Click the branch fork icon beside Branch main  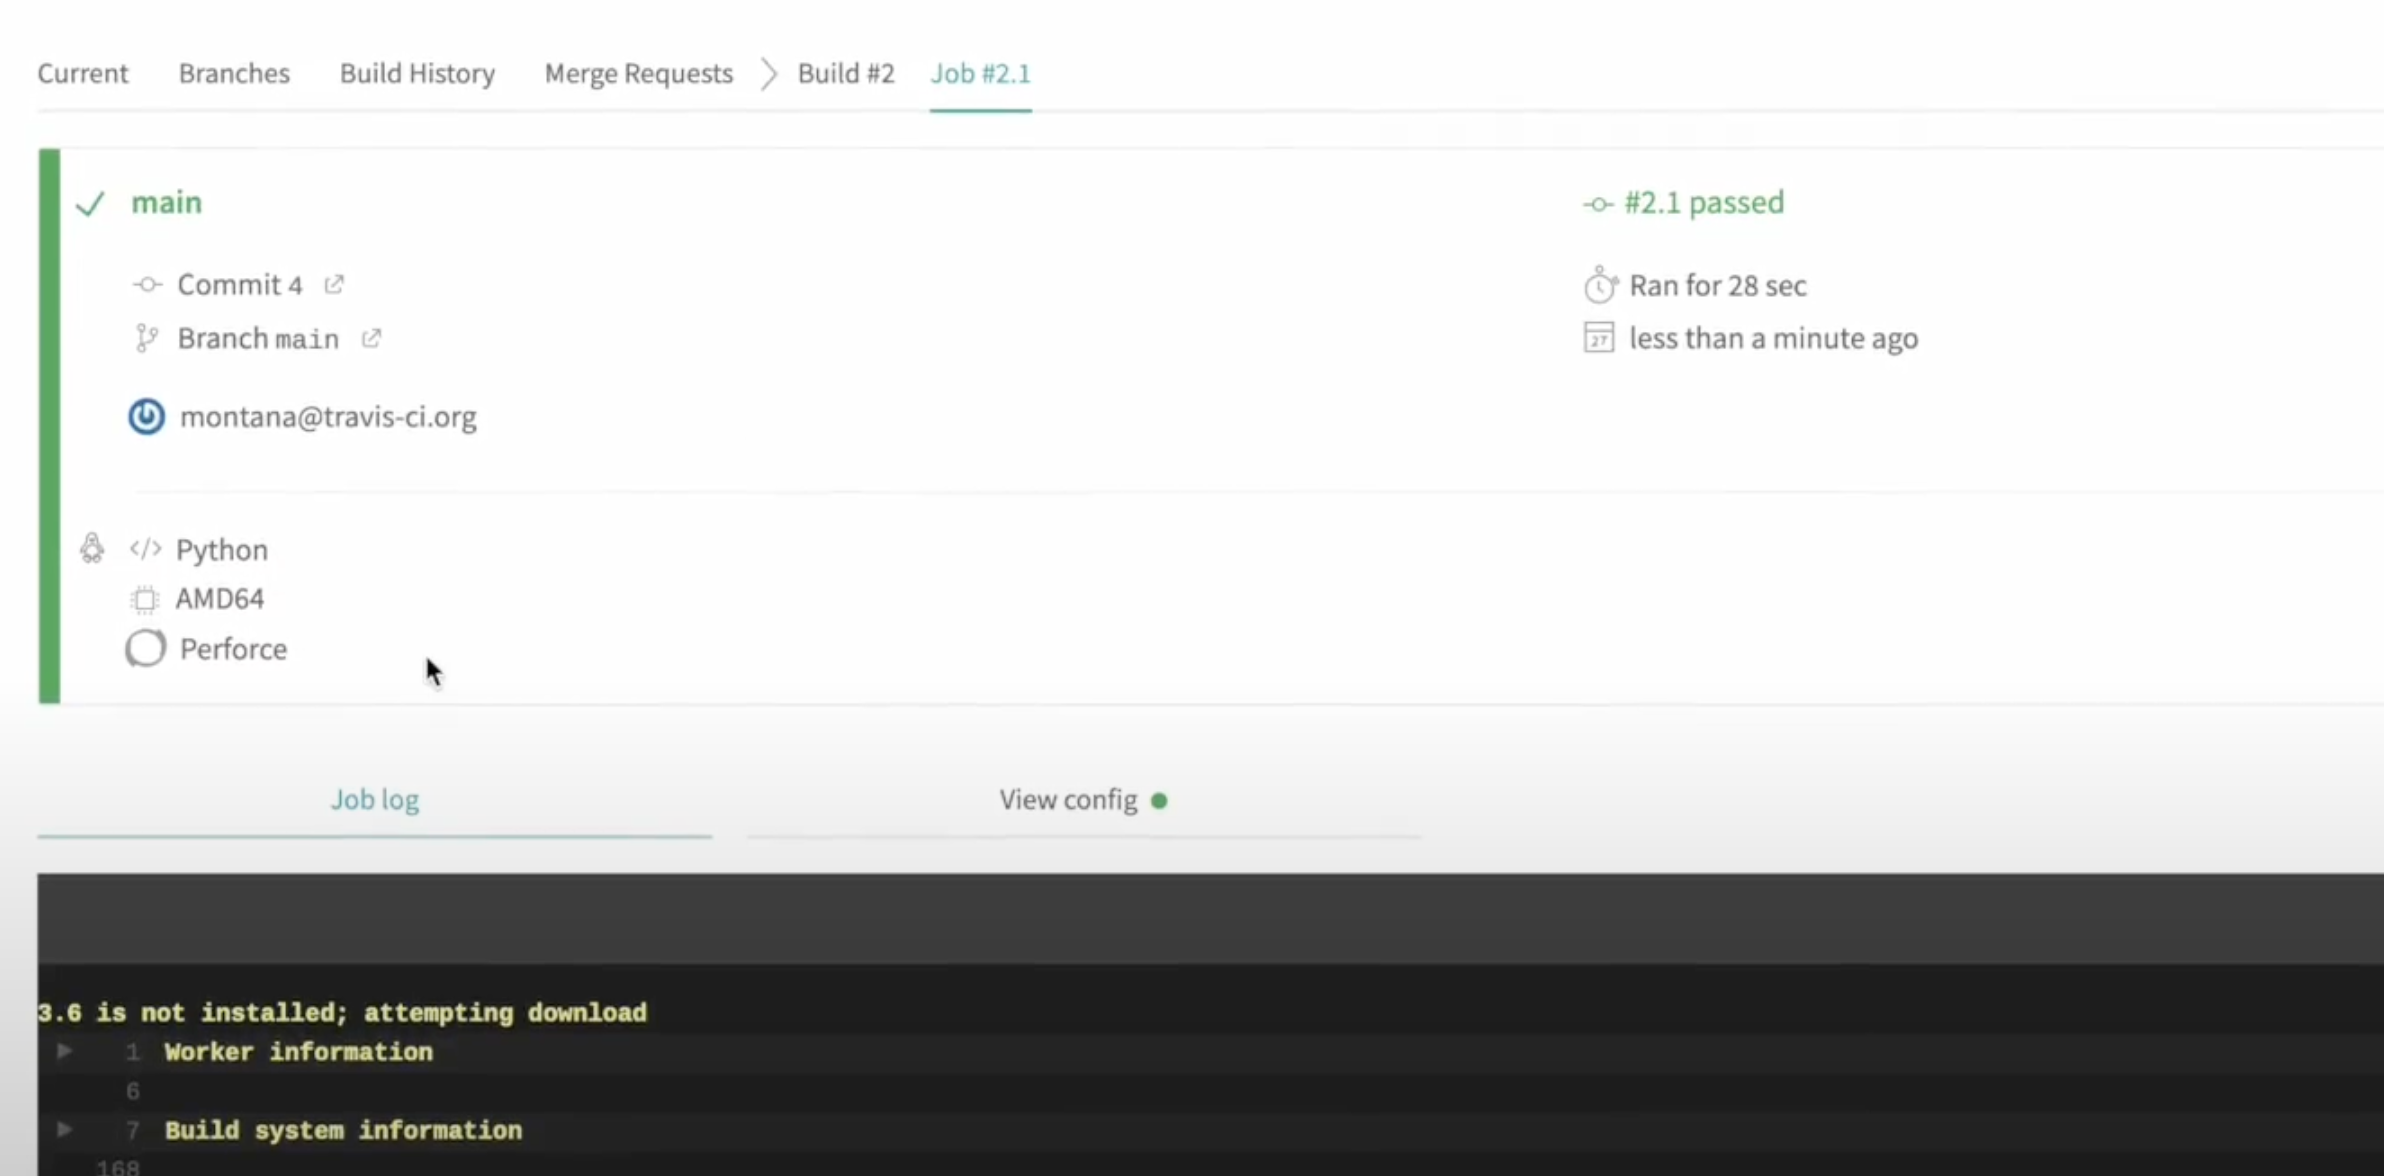(146, 339)
